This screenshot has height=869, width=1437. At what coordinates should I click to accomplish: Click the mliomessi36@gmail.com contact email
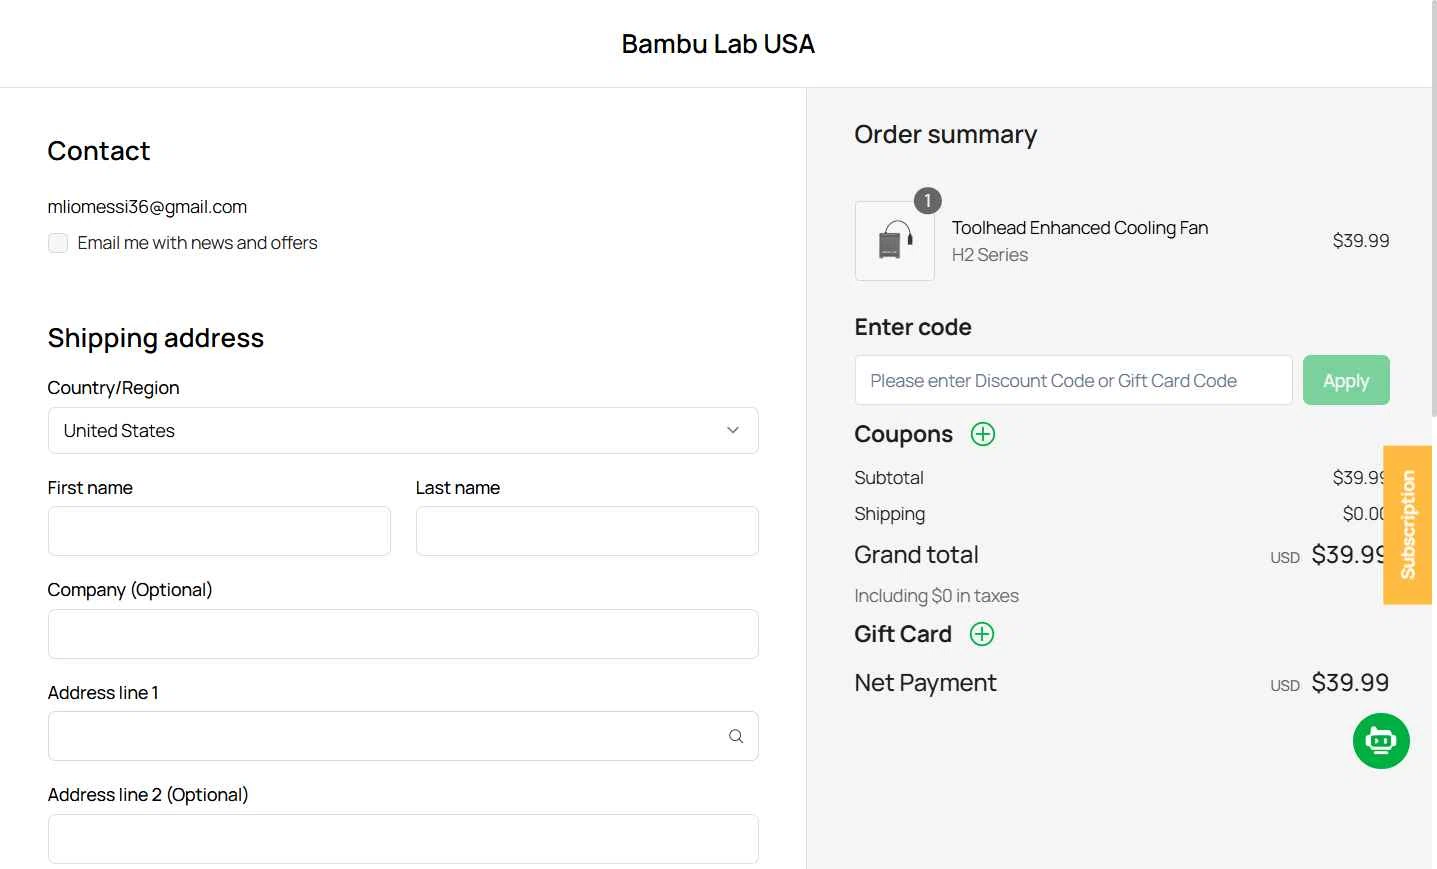coord(147,207)
